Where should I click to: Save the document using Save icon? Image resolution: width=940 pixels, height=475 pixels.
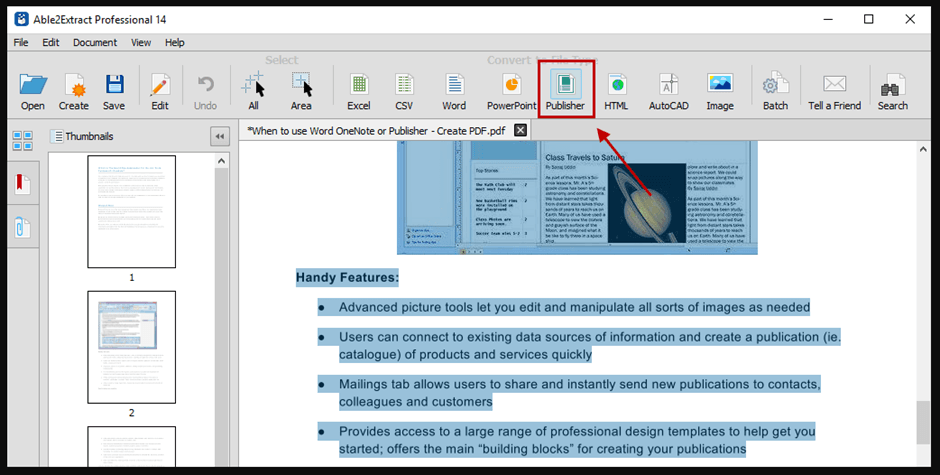click(114, 92)
